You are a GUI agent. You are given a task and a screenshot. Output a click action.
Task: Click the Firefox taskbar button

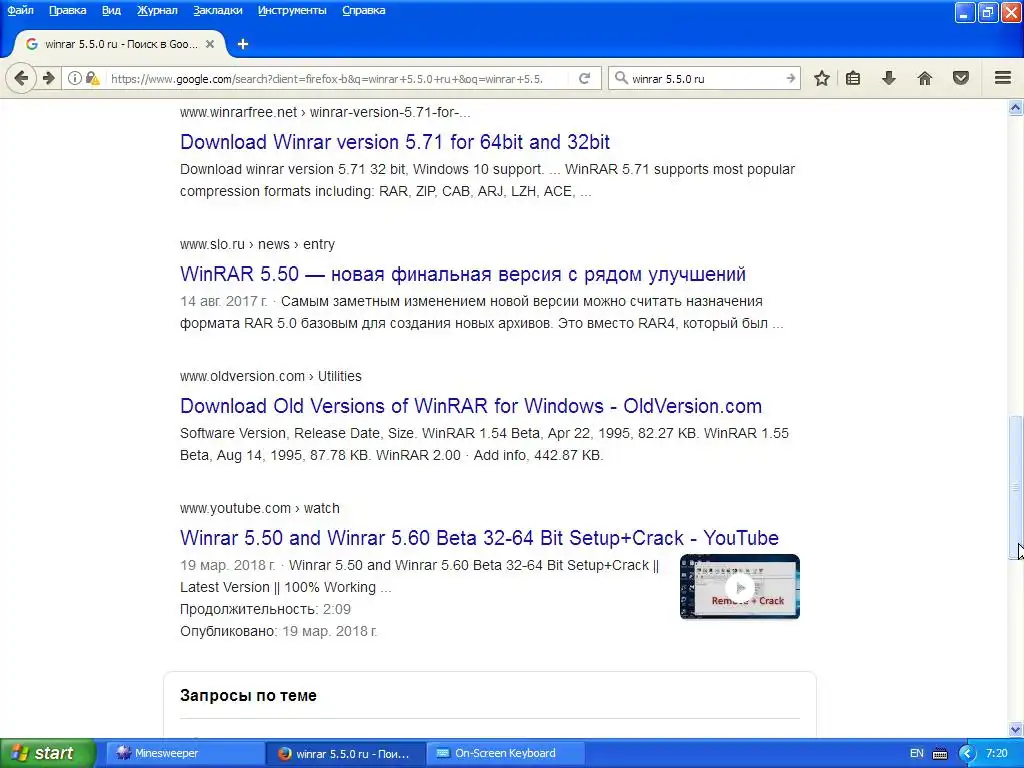pos(345,753)
